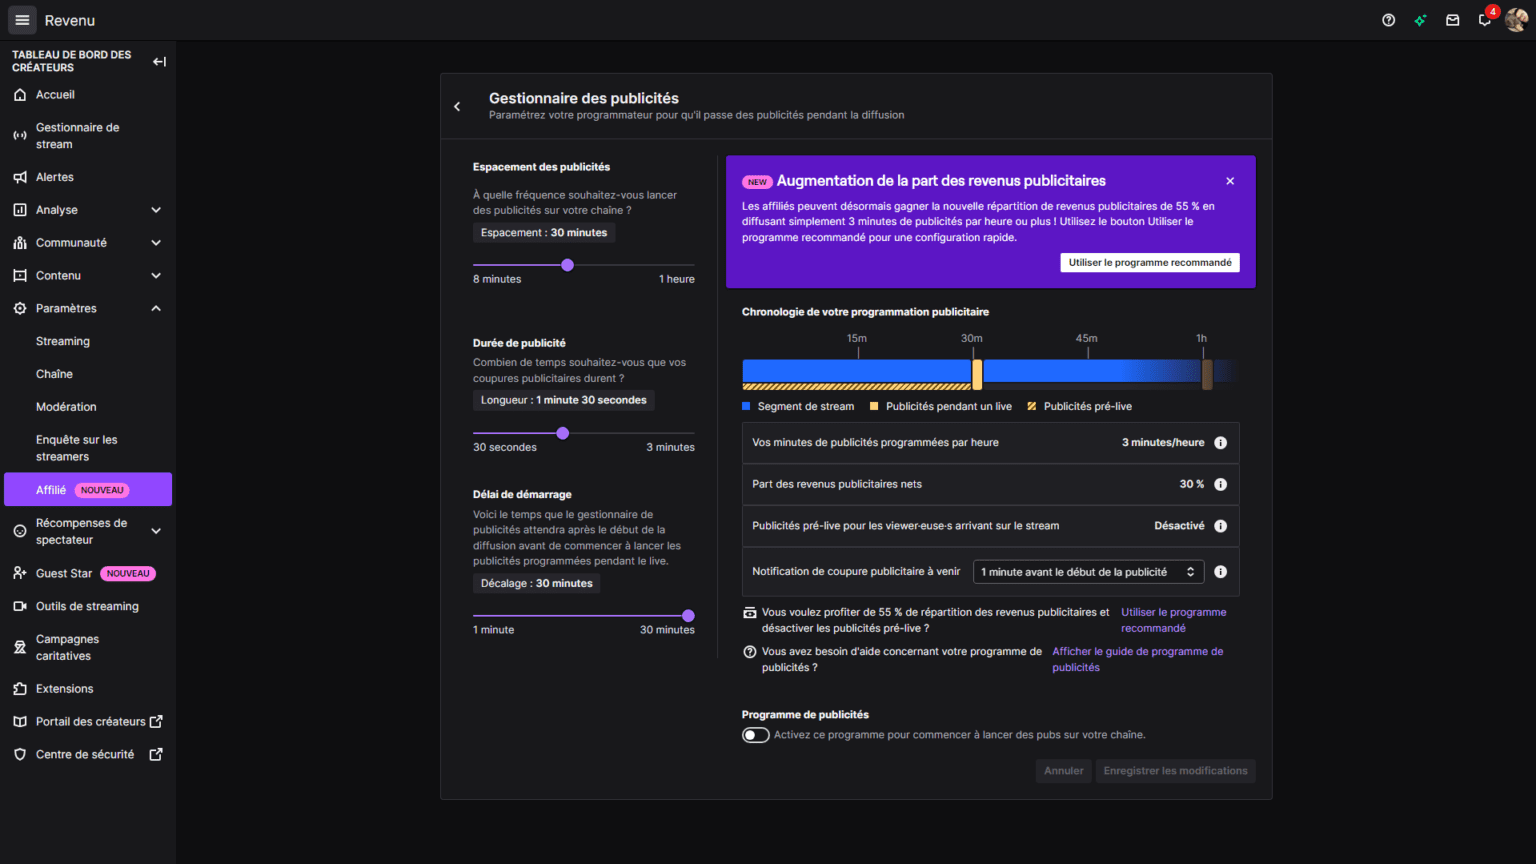1536x864 pixels.
Task: Enable the Programme de publicités toggle
Action: [x=756, y=735]
